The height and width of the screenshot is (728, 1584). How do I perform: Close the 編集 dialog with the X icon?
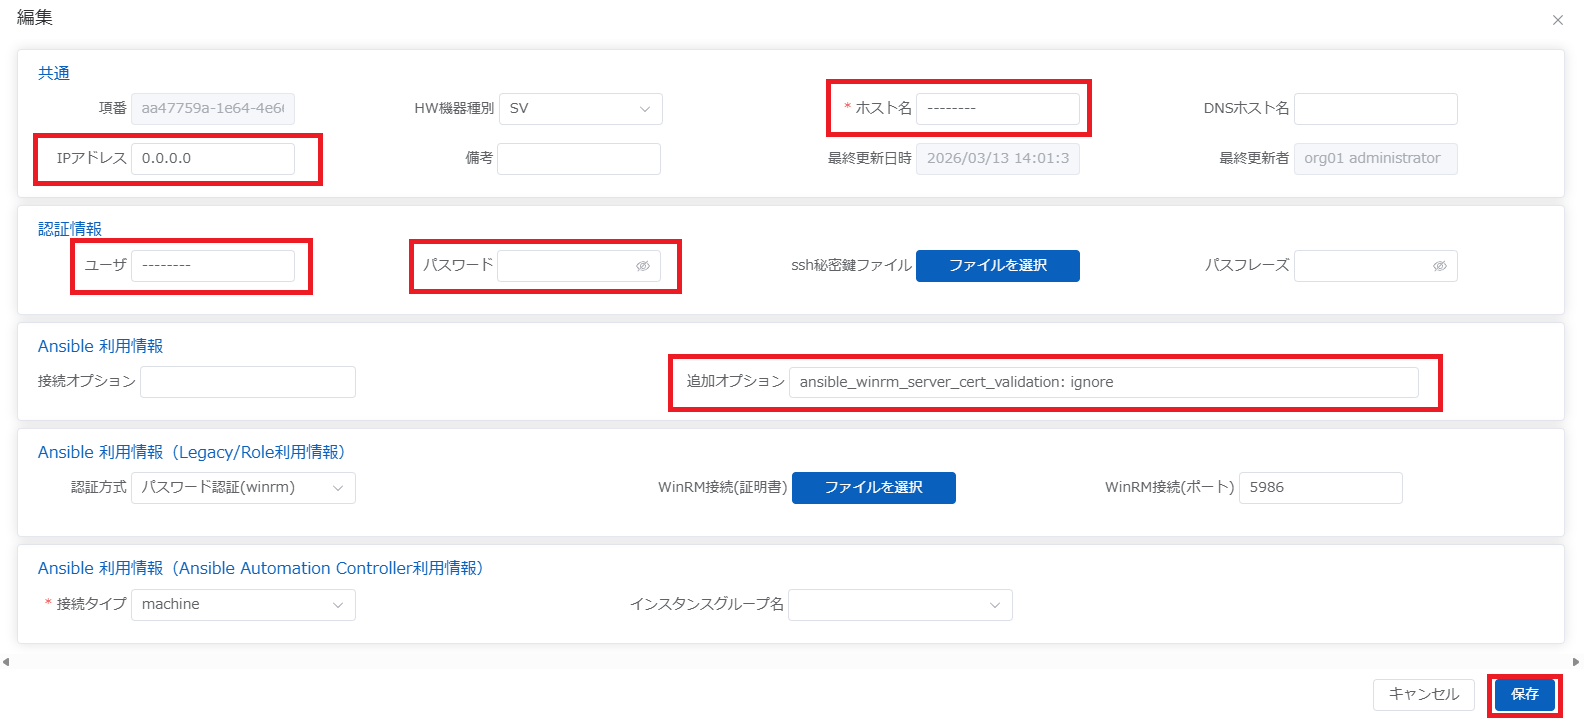pyautogui.click(x=1557, y=20)
